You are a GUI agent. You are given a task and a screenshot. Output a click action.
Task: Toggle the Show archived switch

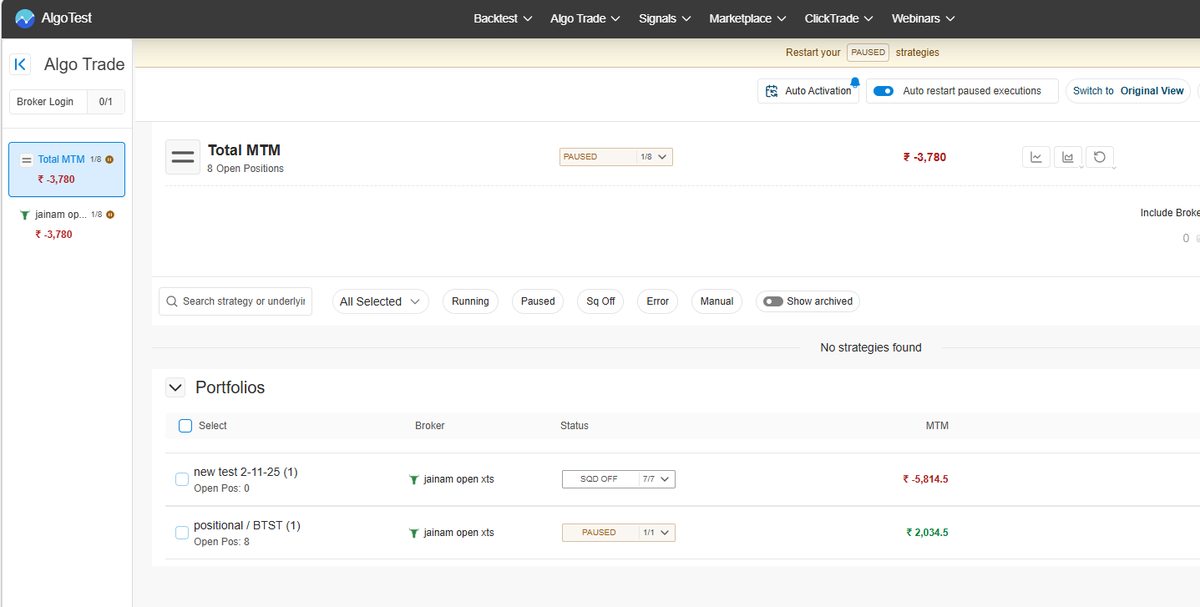[773, 301]
